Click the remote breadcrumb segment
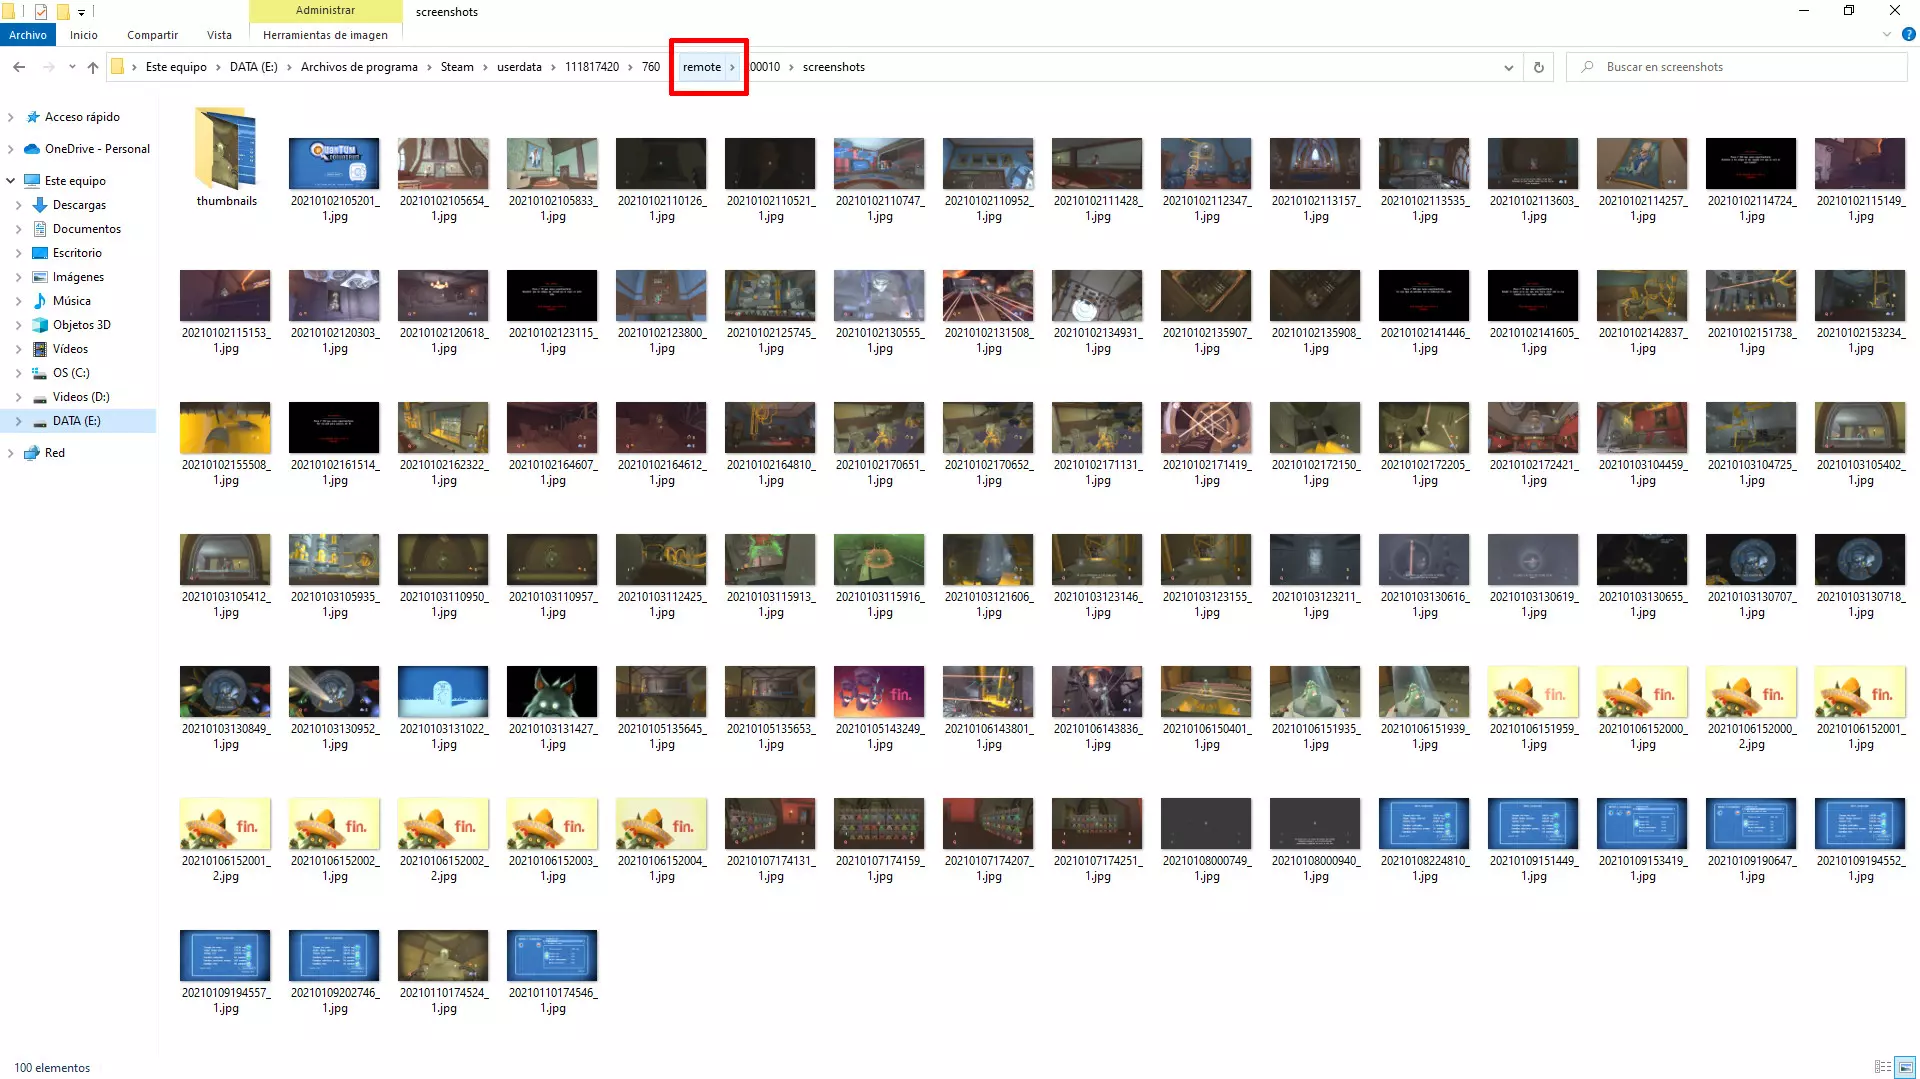The width and height of the screenshot is (1920, 1079). (x=702, y=67)
